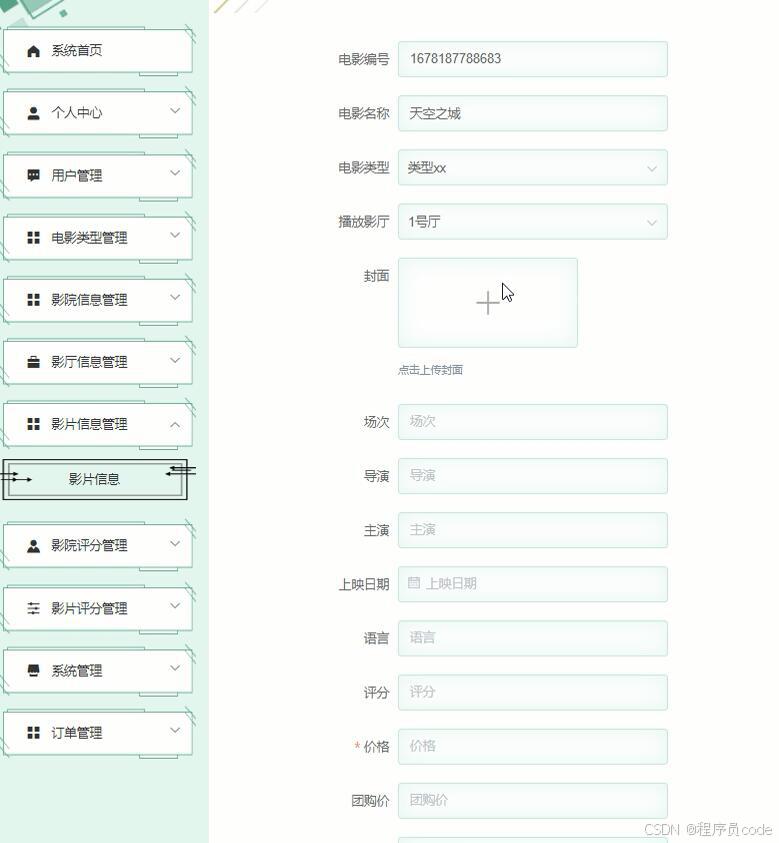Click the 点击上传封面 link
Viewport: 779px width, 843px height.
pyautogui.click(x=431, y=370)
